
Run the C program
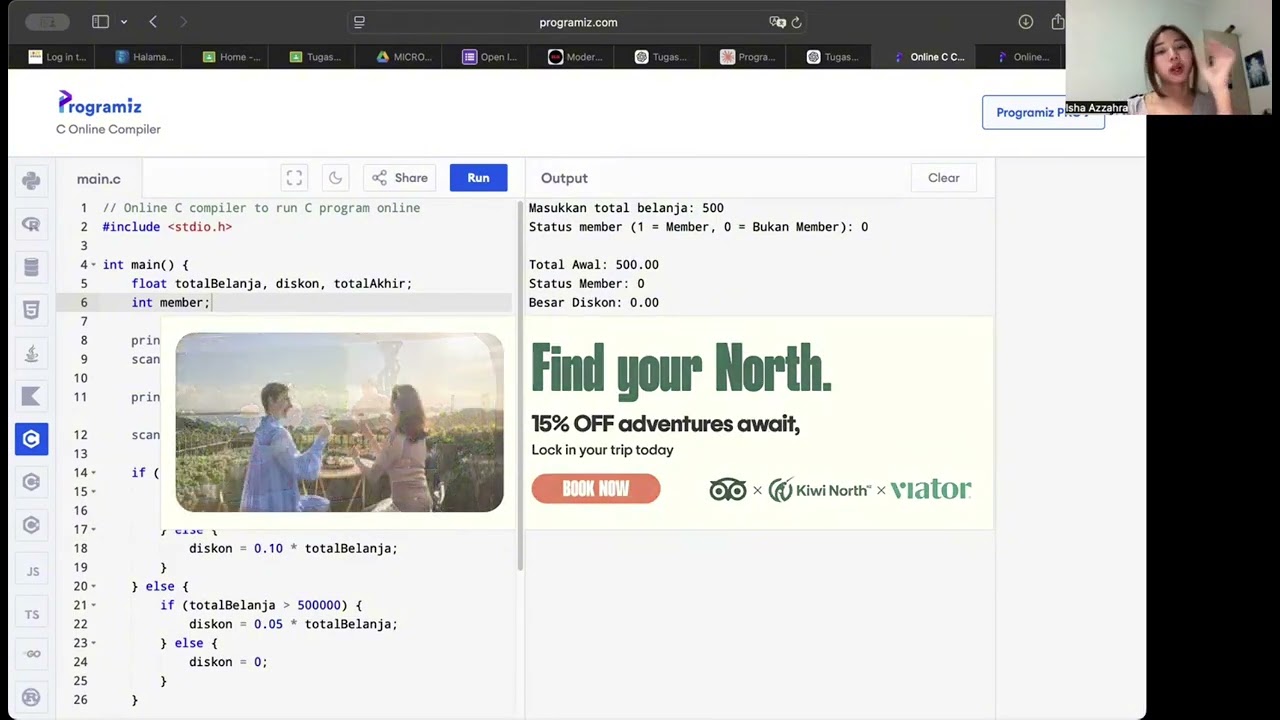point(478,178)
